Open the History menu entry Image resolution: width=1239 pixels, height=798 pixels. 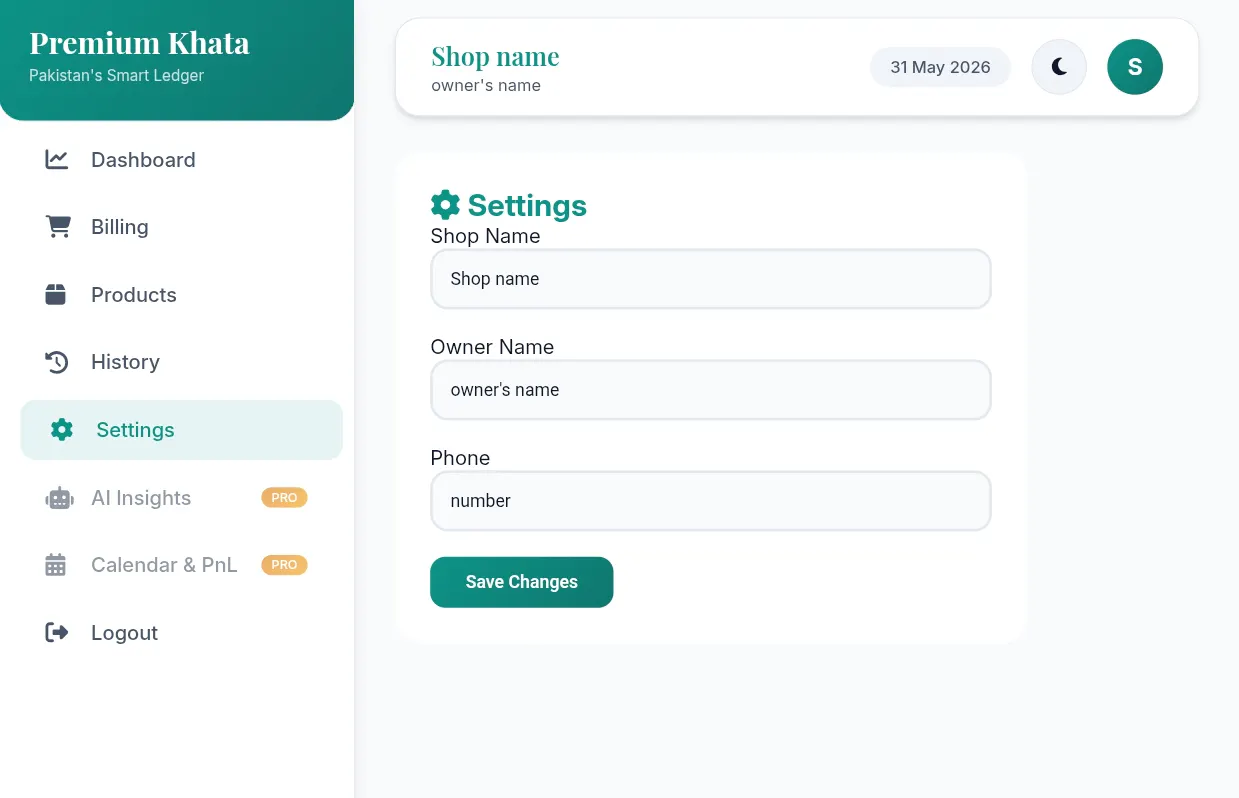coord(181,362)
